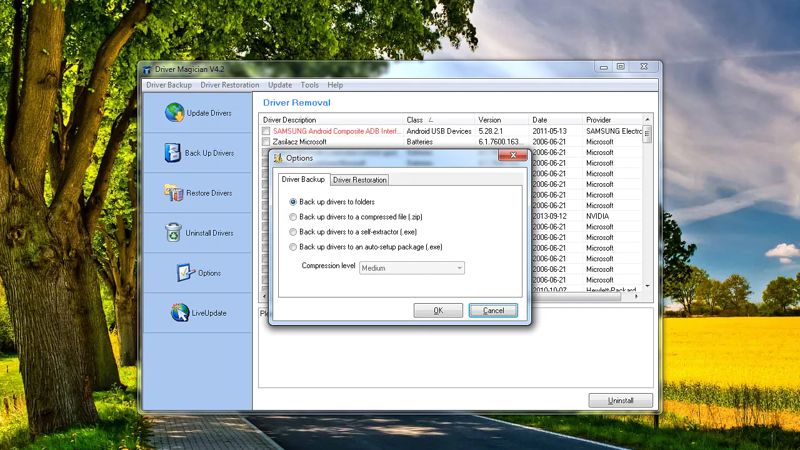
Task: Sort by the Version column header
Action: point(502,120)
